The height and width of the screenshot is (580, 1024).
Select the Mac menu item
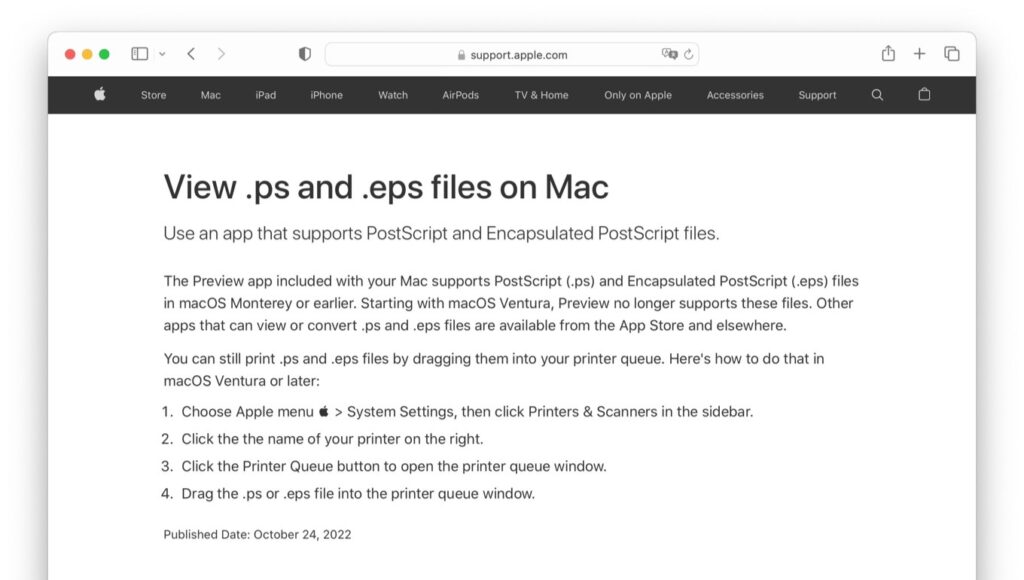coord(210,95)
